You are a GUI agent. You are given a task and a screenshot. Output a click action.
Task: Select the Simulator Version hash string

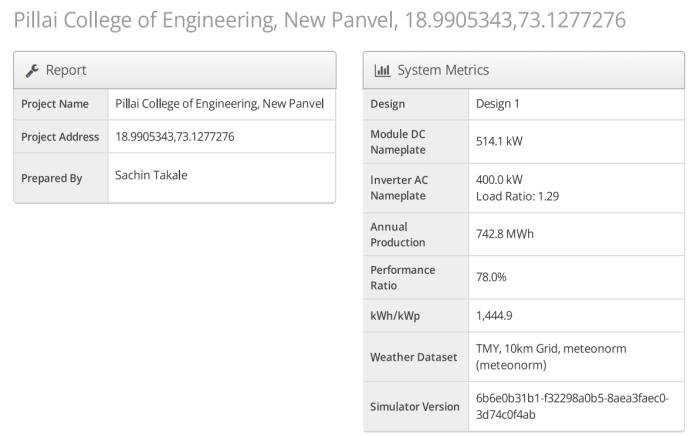point(572,406)
